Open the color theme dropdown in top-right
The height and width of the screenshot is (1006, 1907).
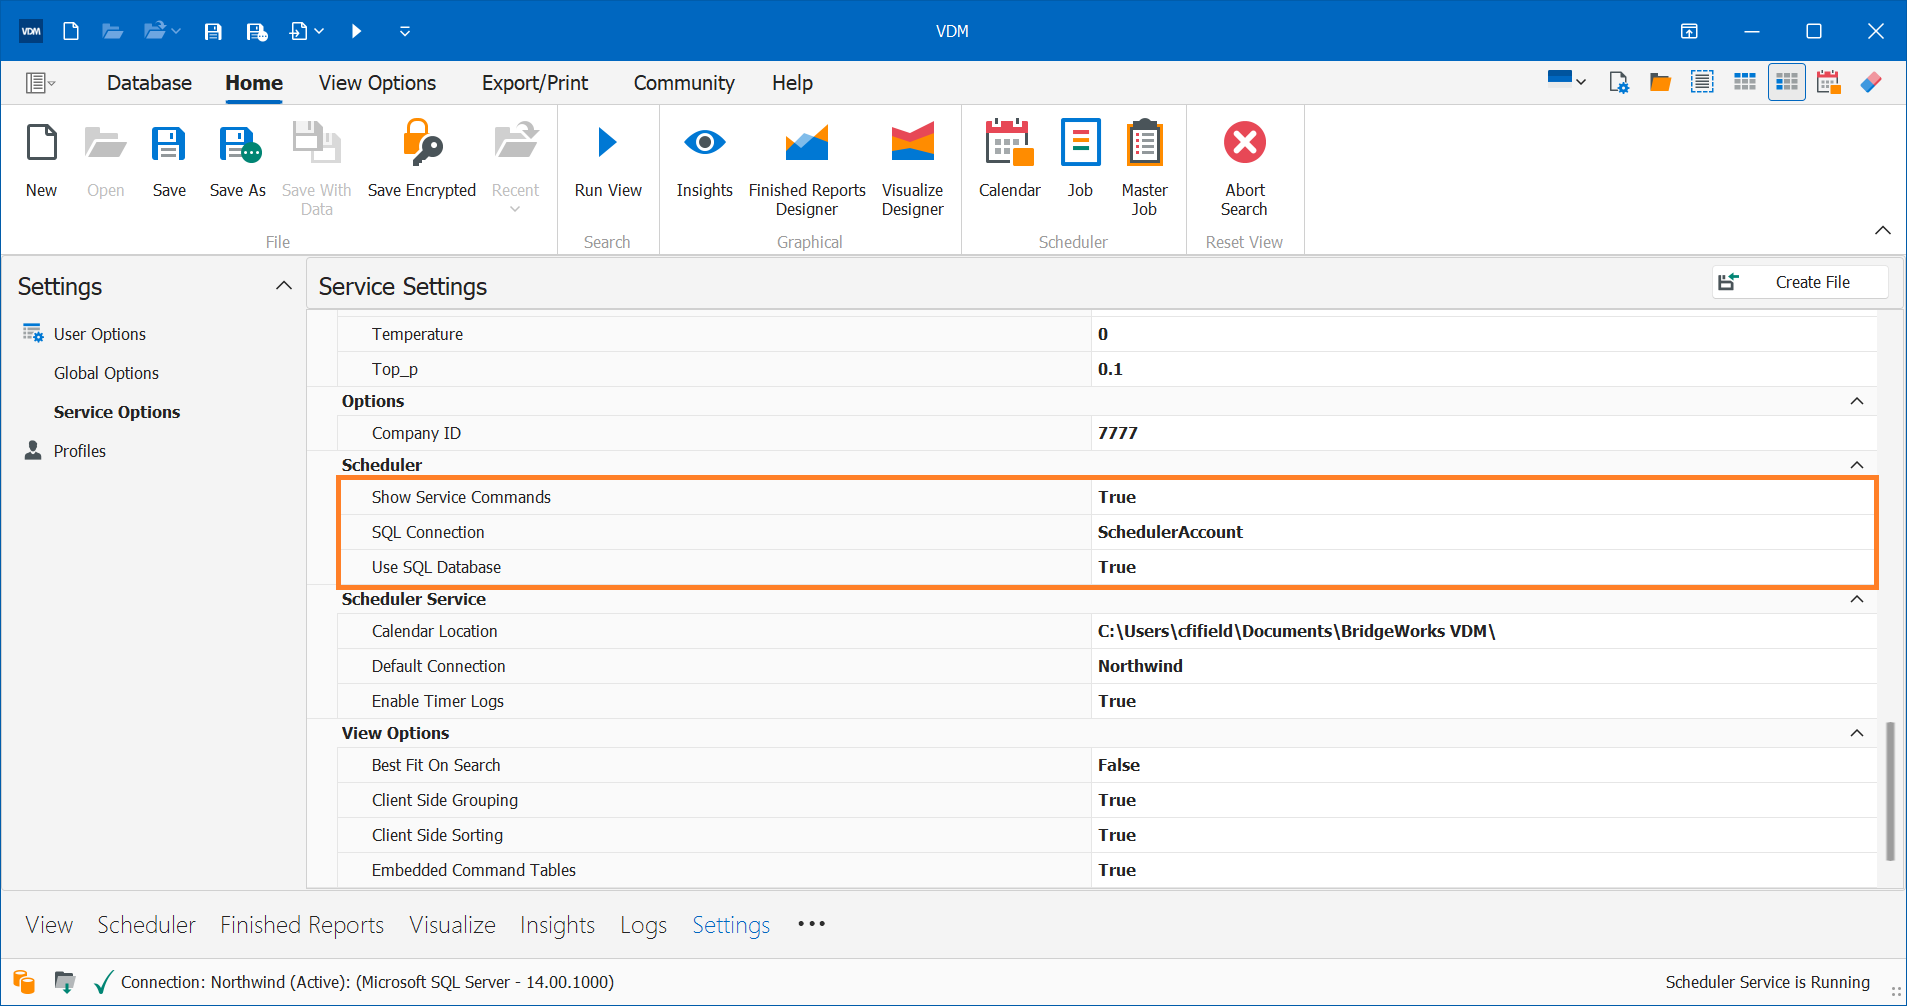coord(1566,80)
